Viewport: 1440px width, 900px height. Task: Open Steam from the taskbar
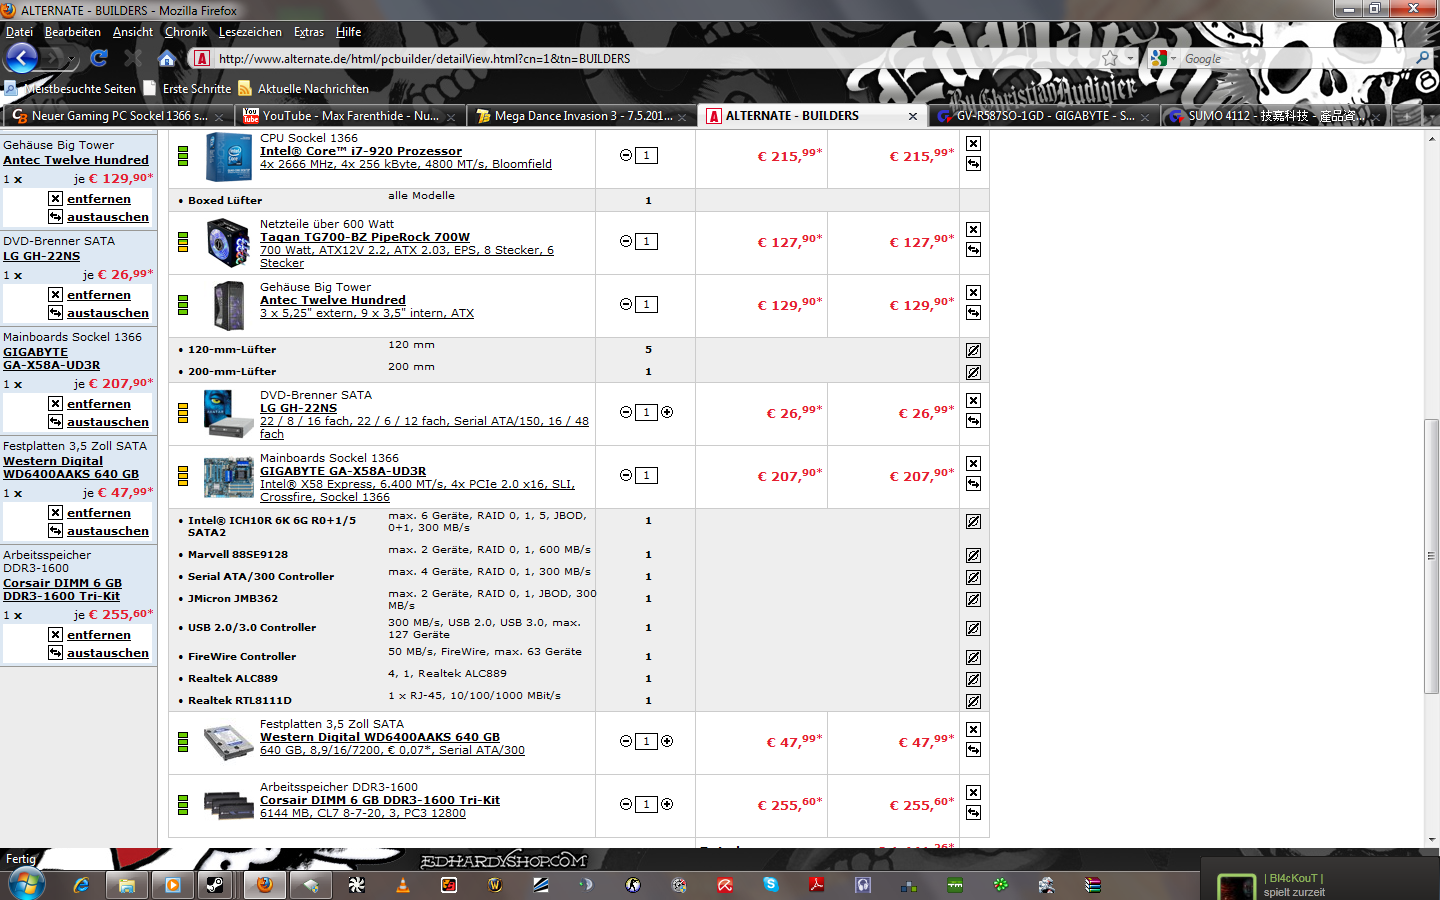215,885
